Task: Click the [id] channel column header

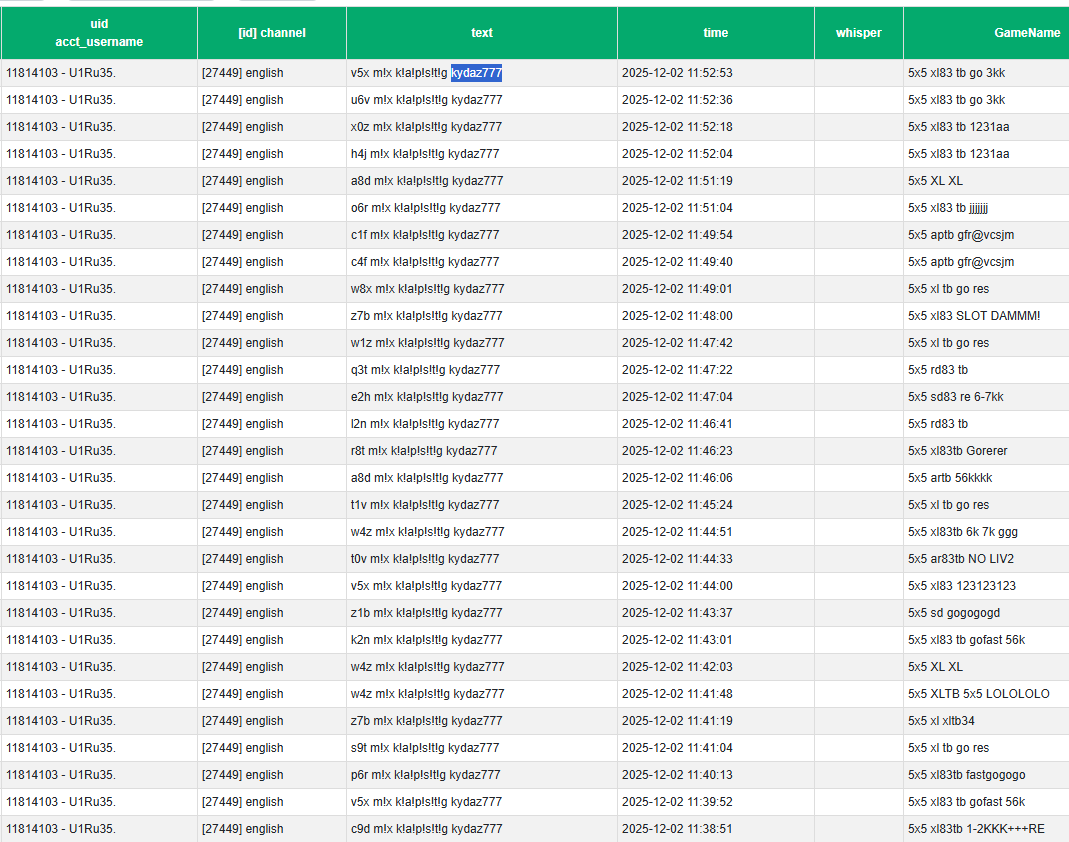Action: click(271, 33)
